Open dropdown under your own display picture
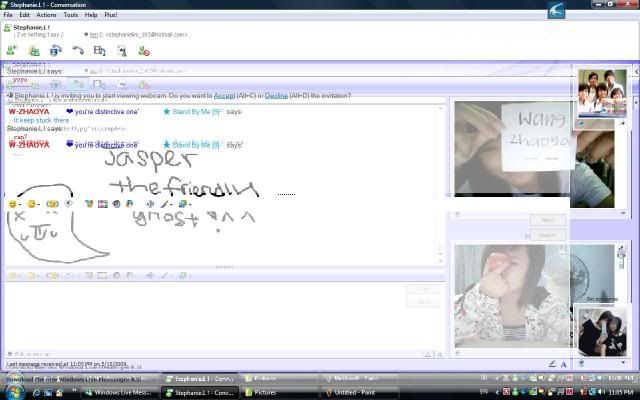The width and height of the screenshot is (640, 400). [x=623, y=362]
